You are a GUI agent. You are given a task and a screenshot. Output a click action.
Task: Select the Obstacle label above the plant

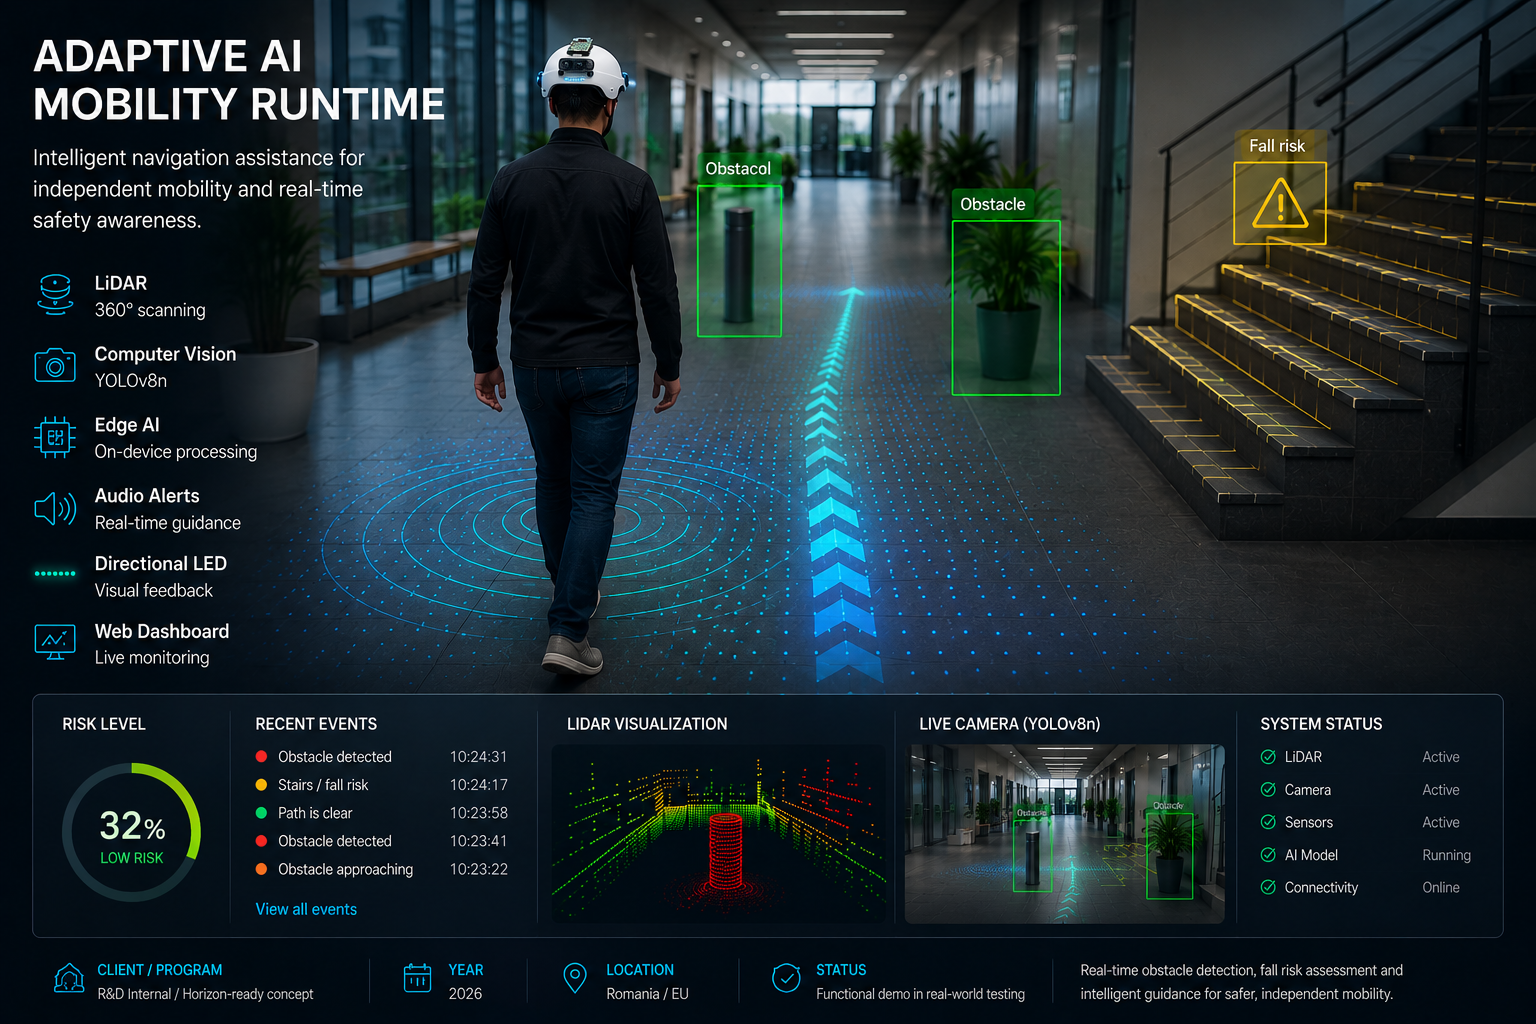(x=993, y=204)
